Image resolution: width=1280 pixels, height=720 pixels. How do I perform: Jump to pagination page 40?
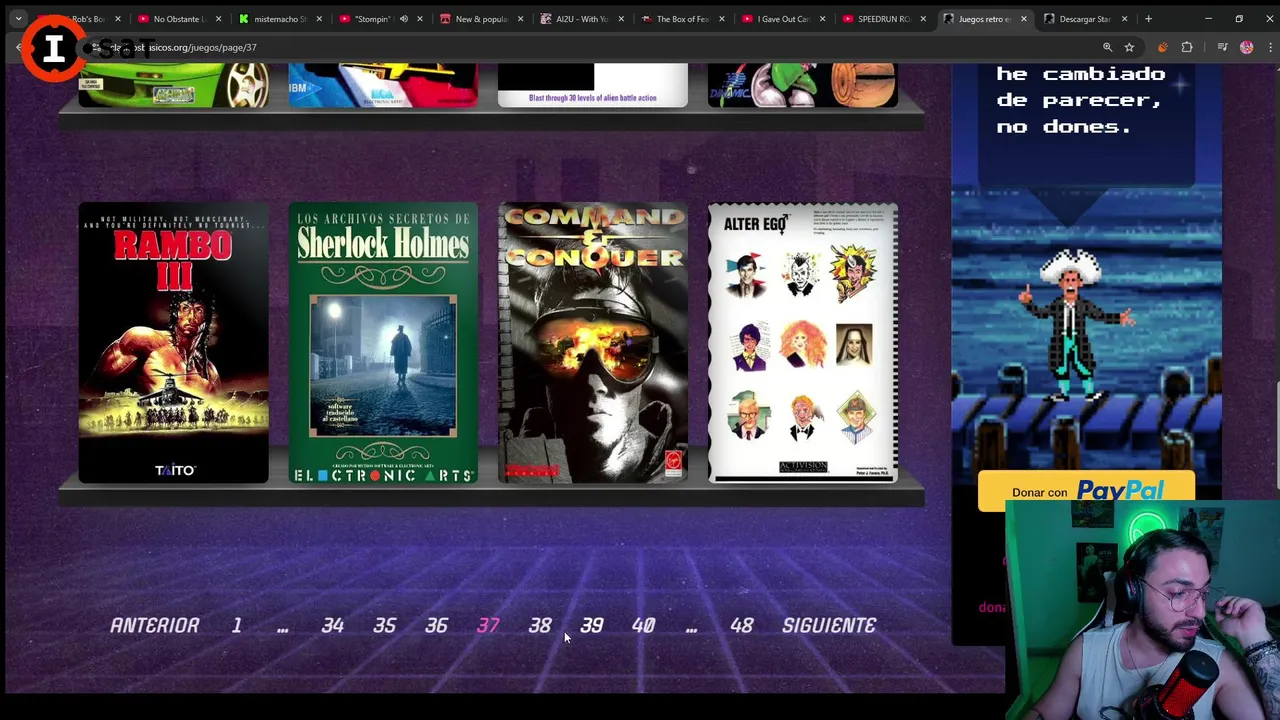643,625
